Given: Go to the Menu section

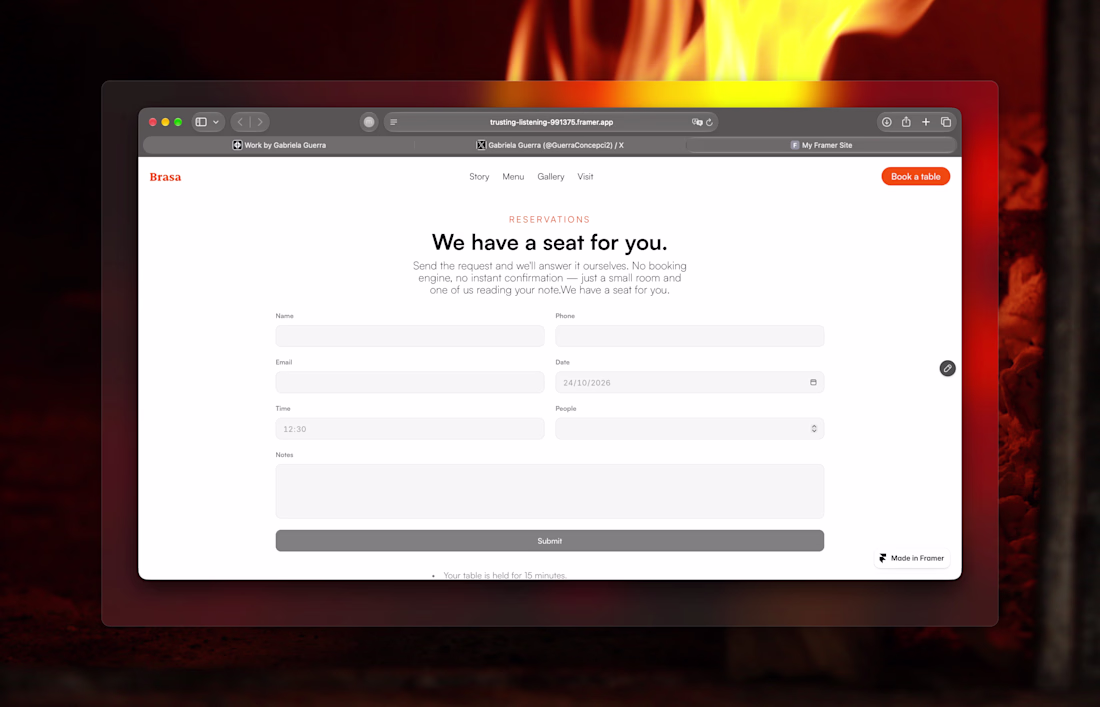Looking at the screenshot, I should tap(513, 177).
